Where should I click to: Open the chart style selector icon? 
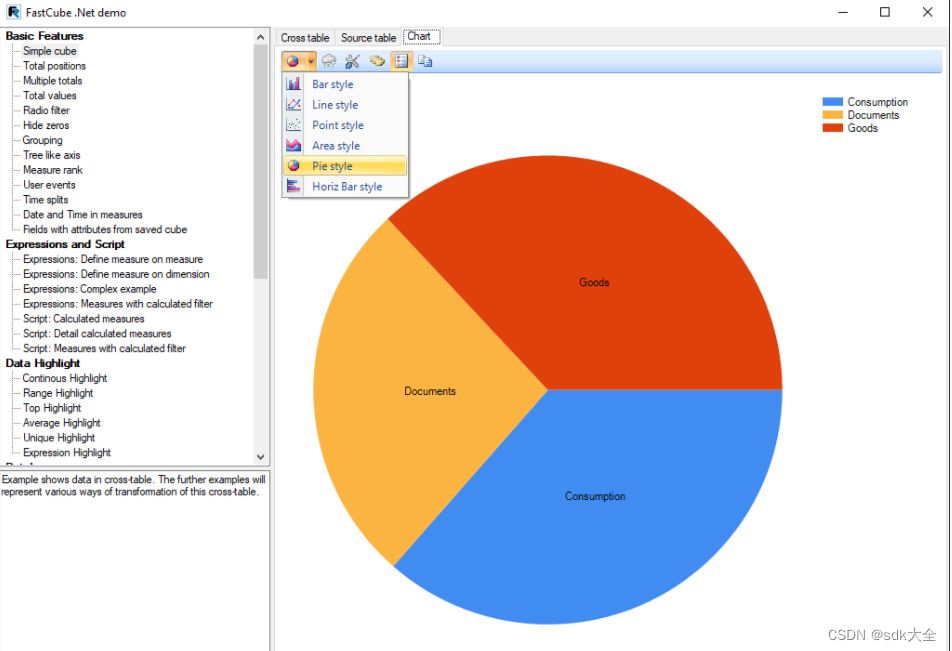click(291, 61)
